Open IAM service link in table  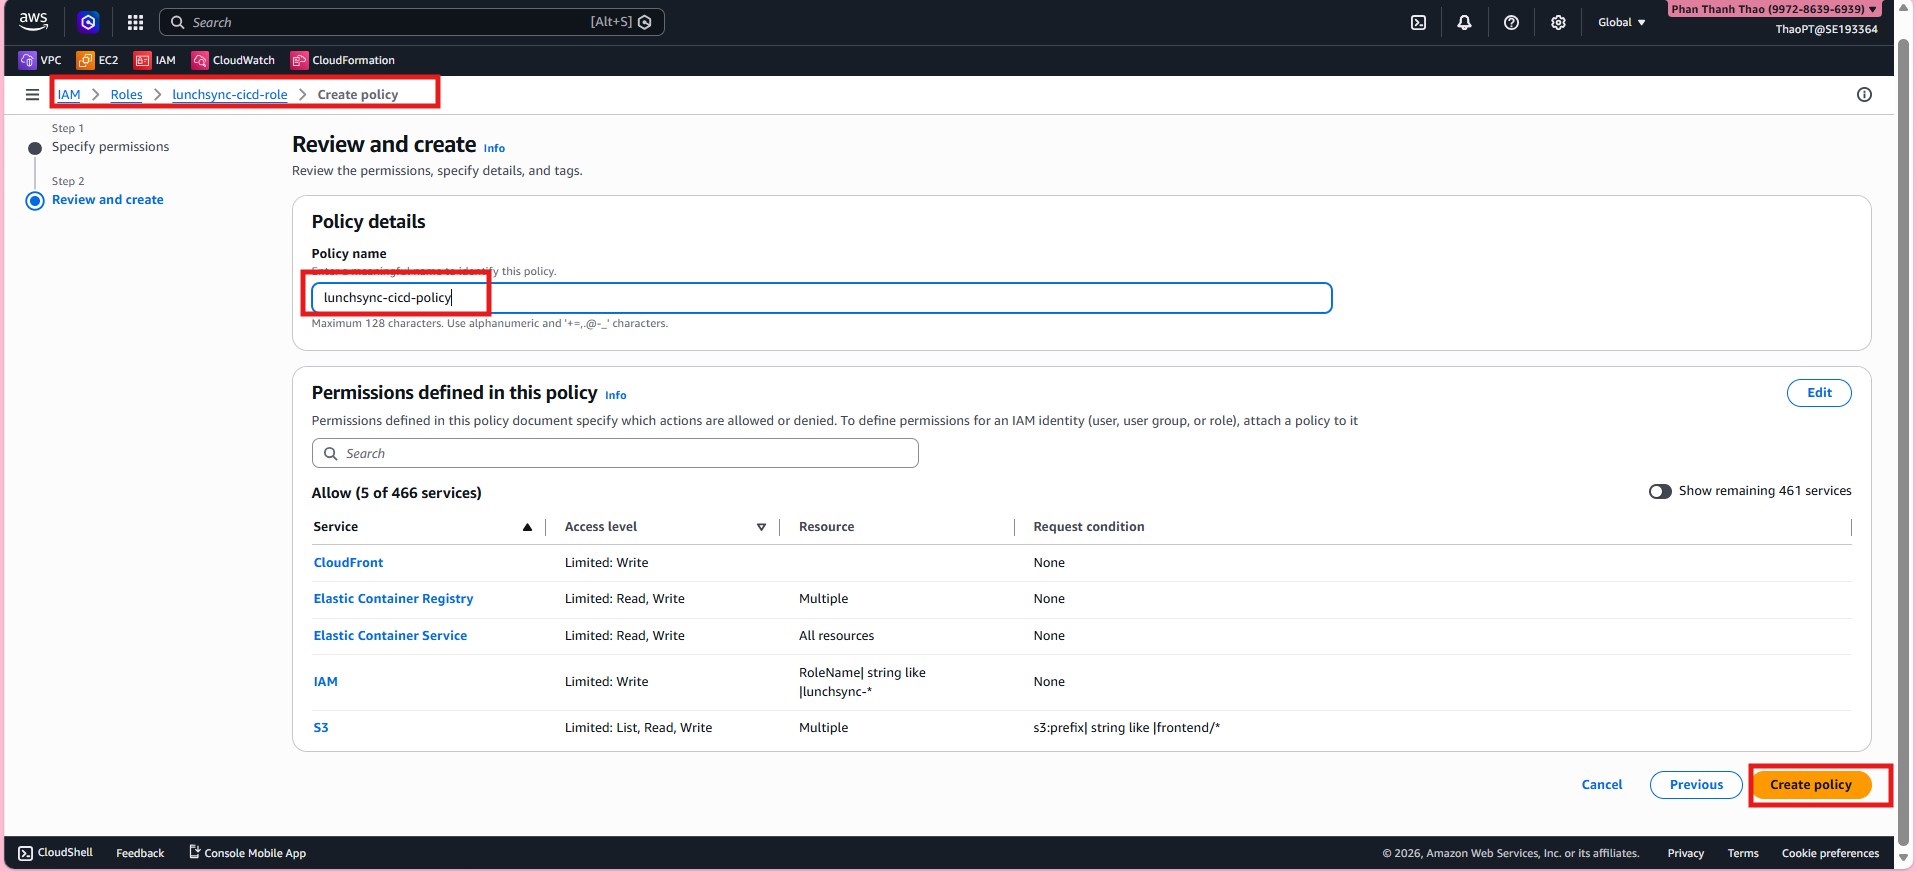(x=325, y=682)
